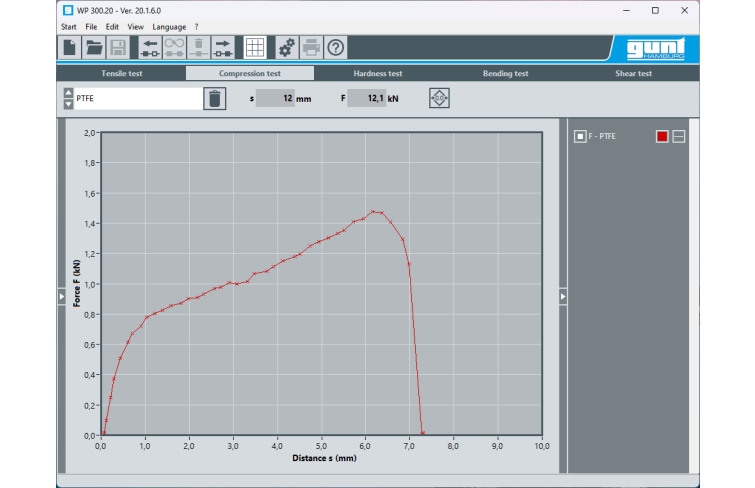The image size is (755, 488).
Task: Step up the PTFE series selector
Action: 68,93
